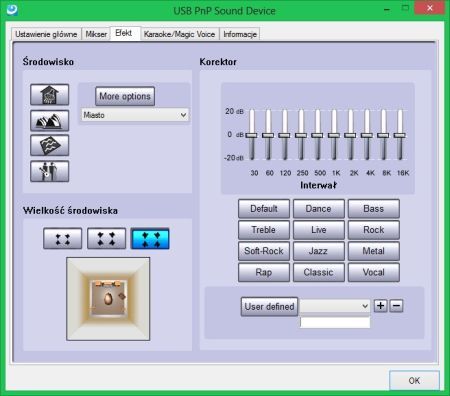
Task: Select the underwater environment icon
Action: 50,145
